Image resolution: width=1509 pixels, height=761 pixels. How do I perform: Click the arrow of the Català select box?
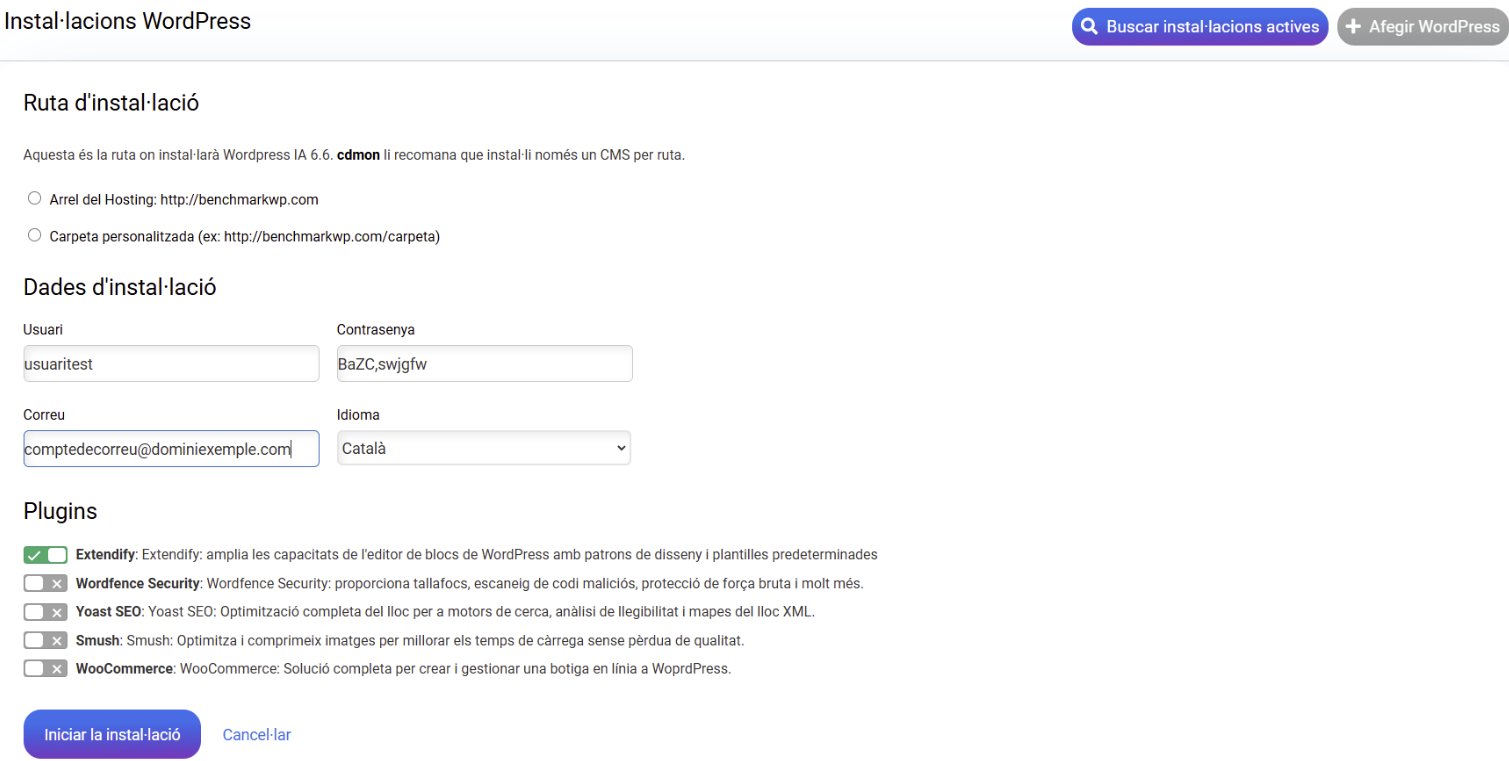tap(620, 449)
